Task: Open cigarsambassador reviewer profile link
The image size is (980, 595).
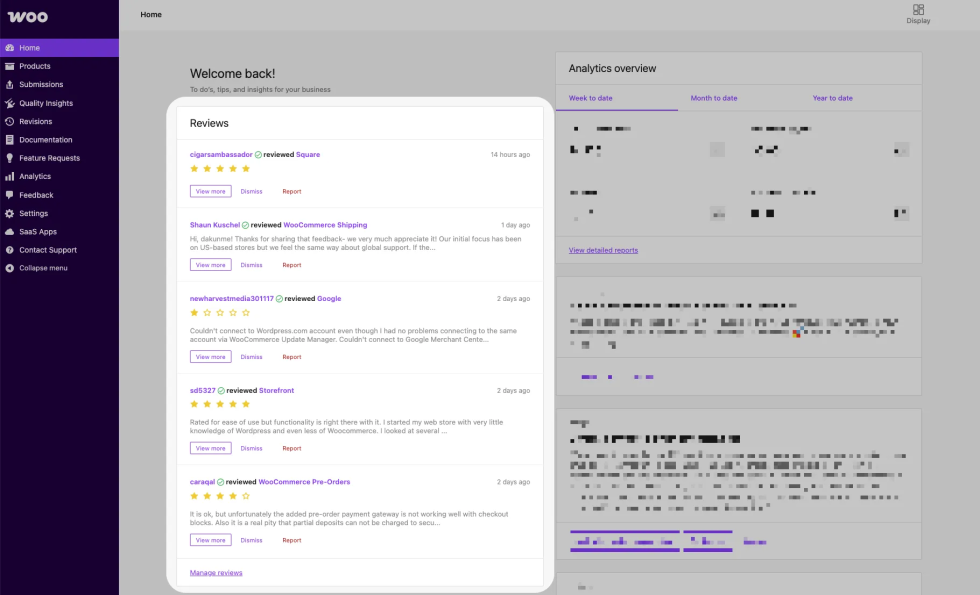Action: (221, 154)
